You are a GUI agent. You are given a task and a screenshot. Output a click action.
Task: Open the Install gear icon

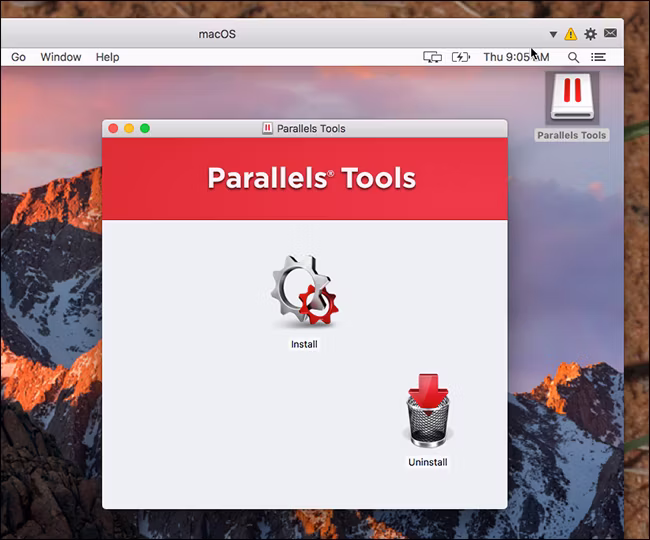coord(305,291)
